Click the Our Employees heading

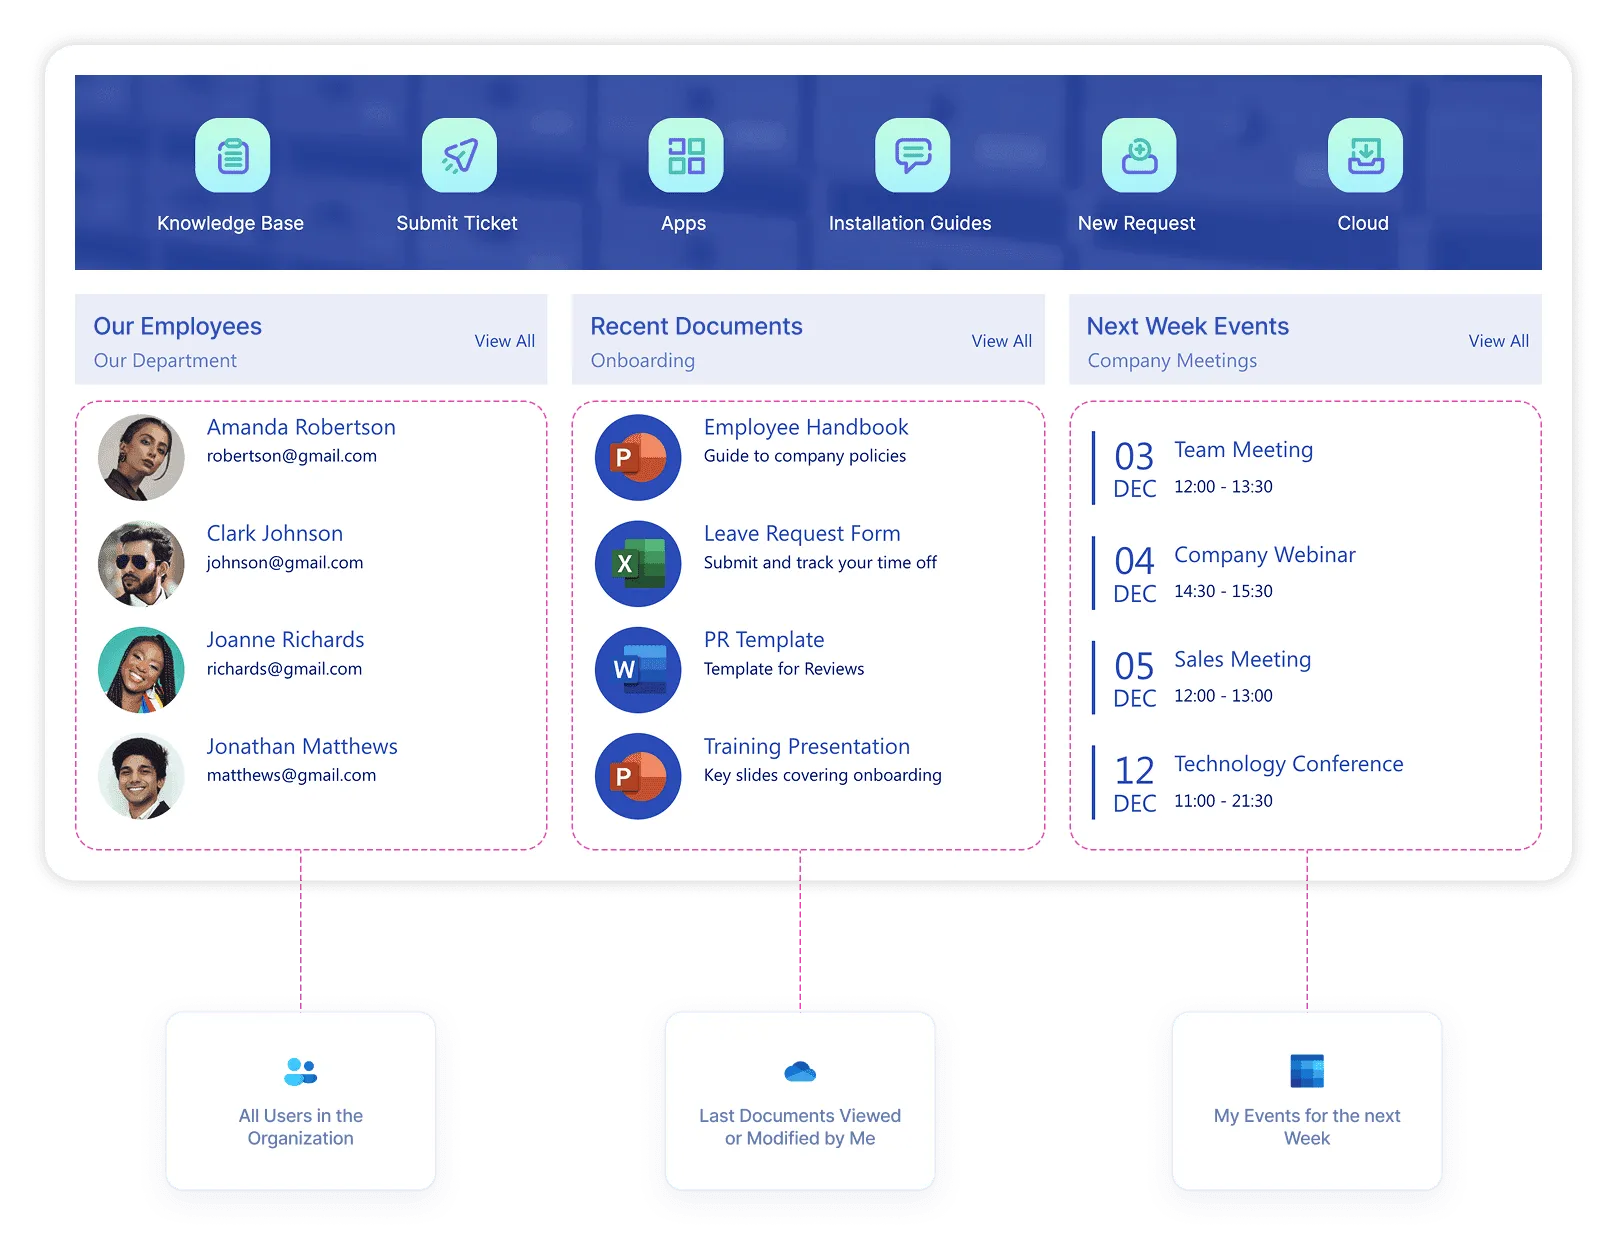point(177,326)
